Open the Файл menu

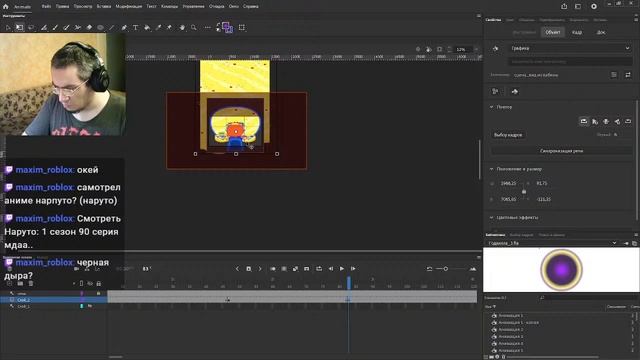pos(46,7)
